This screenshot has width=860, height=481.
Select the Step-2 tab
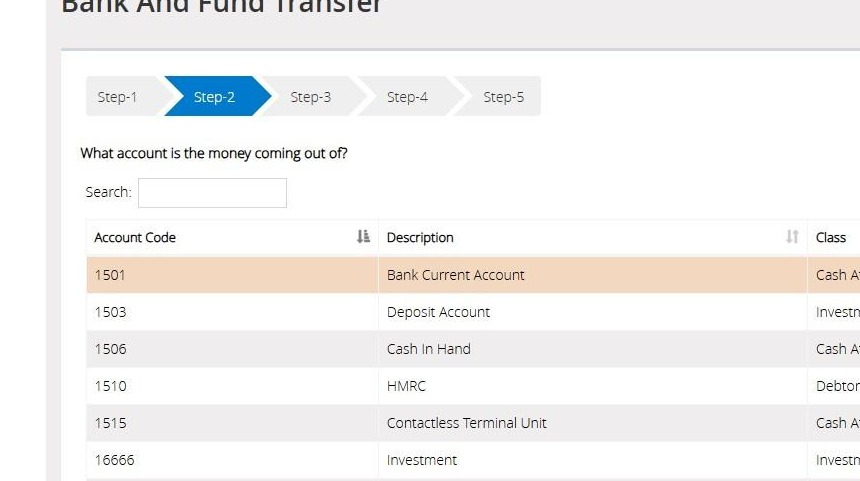pos(215,97)
